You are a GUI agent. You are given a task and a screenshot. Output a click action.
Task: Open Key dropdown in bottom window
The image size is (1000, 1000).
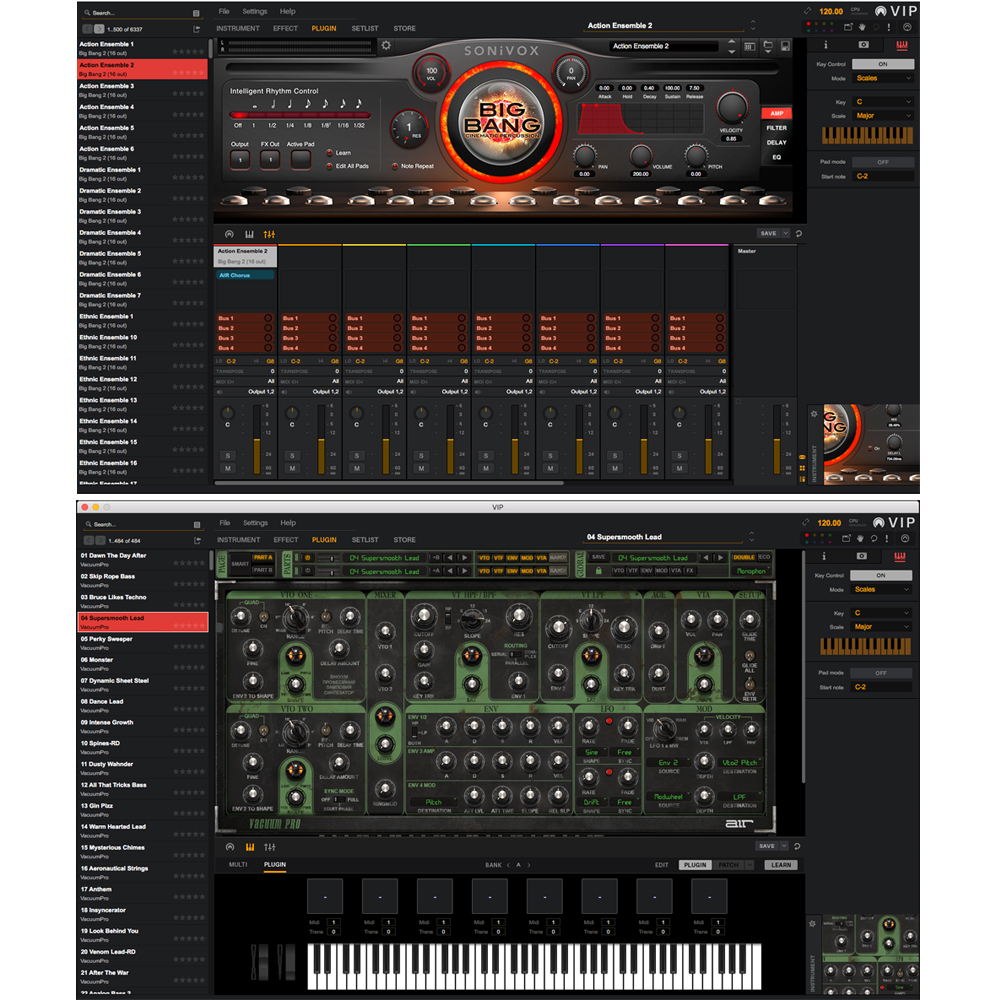coord(881,613)
